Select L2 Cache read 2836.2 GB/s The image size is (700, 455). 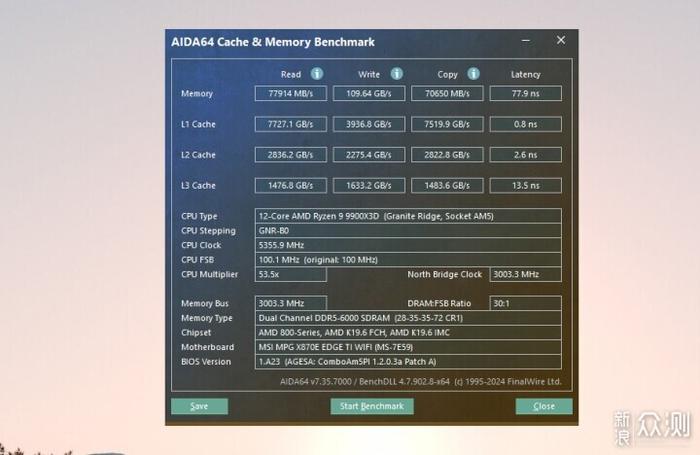pyautogui.click(x=291, y=155)
